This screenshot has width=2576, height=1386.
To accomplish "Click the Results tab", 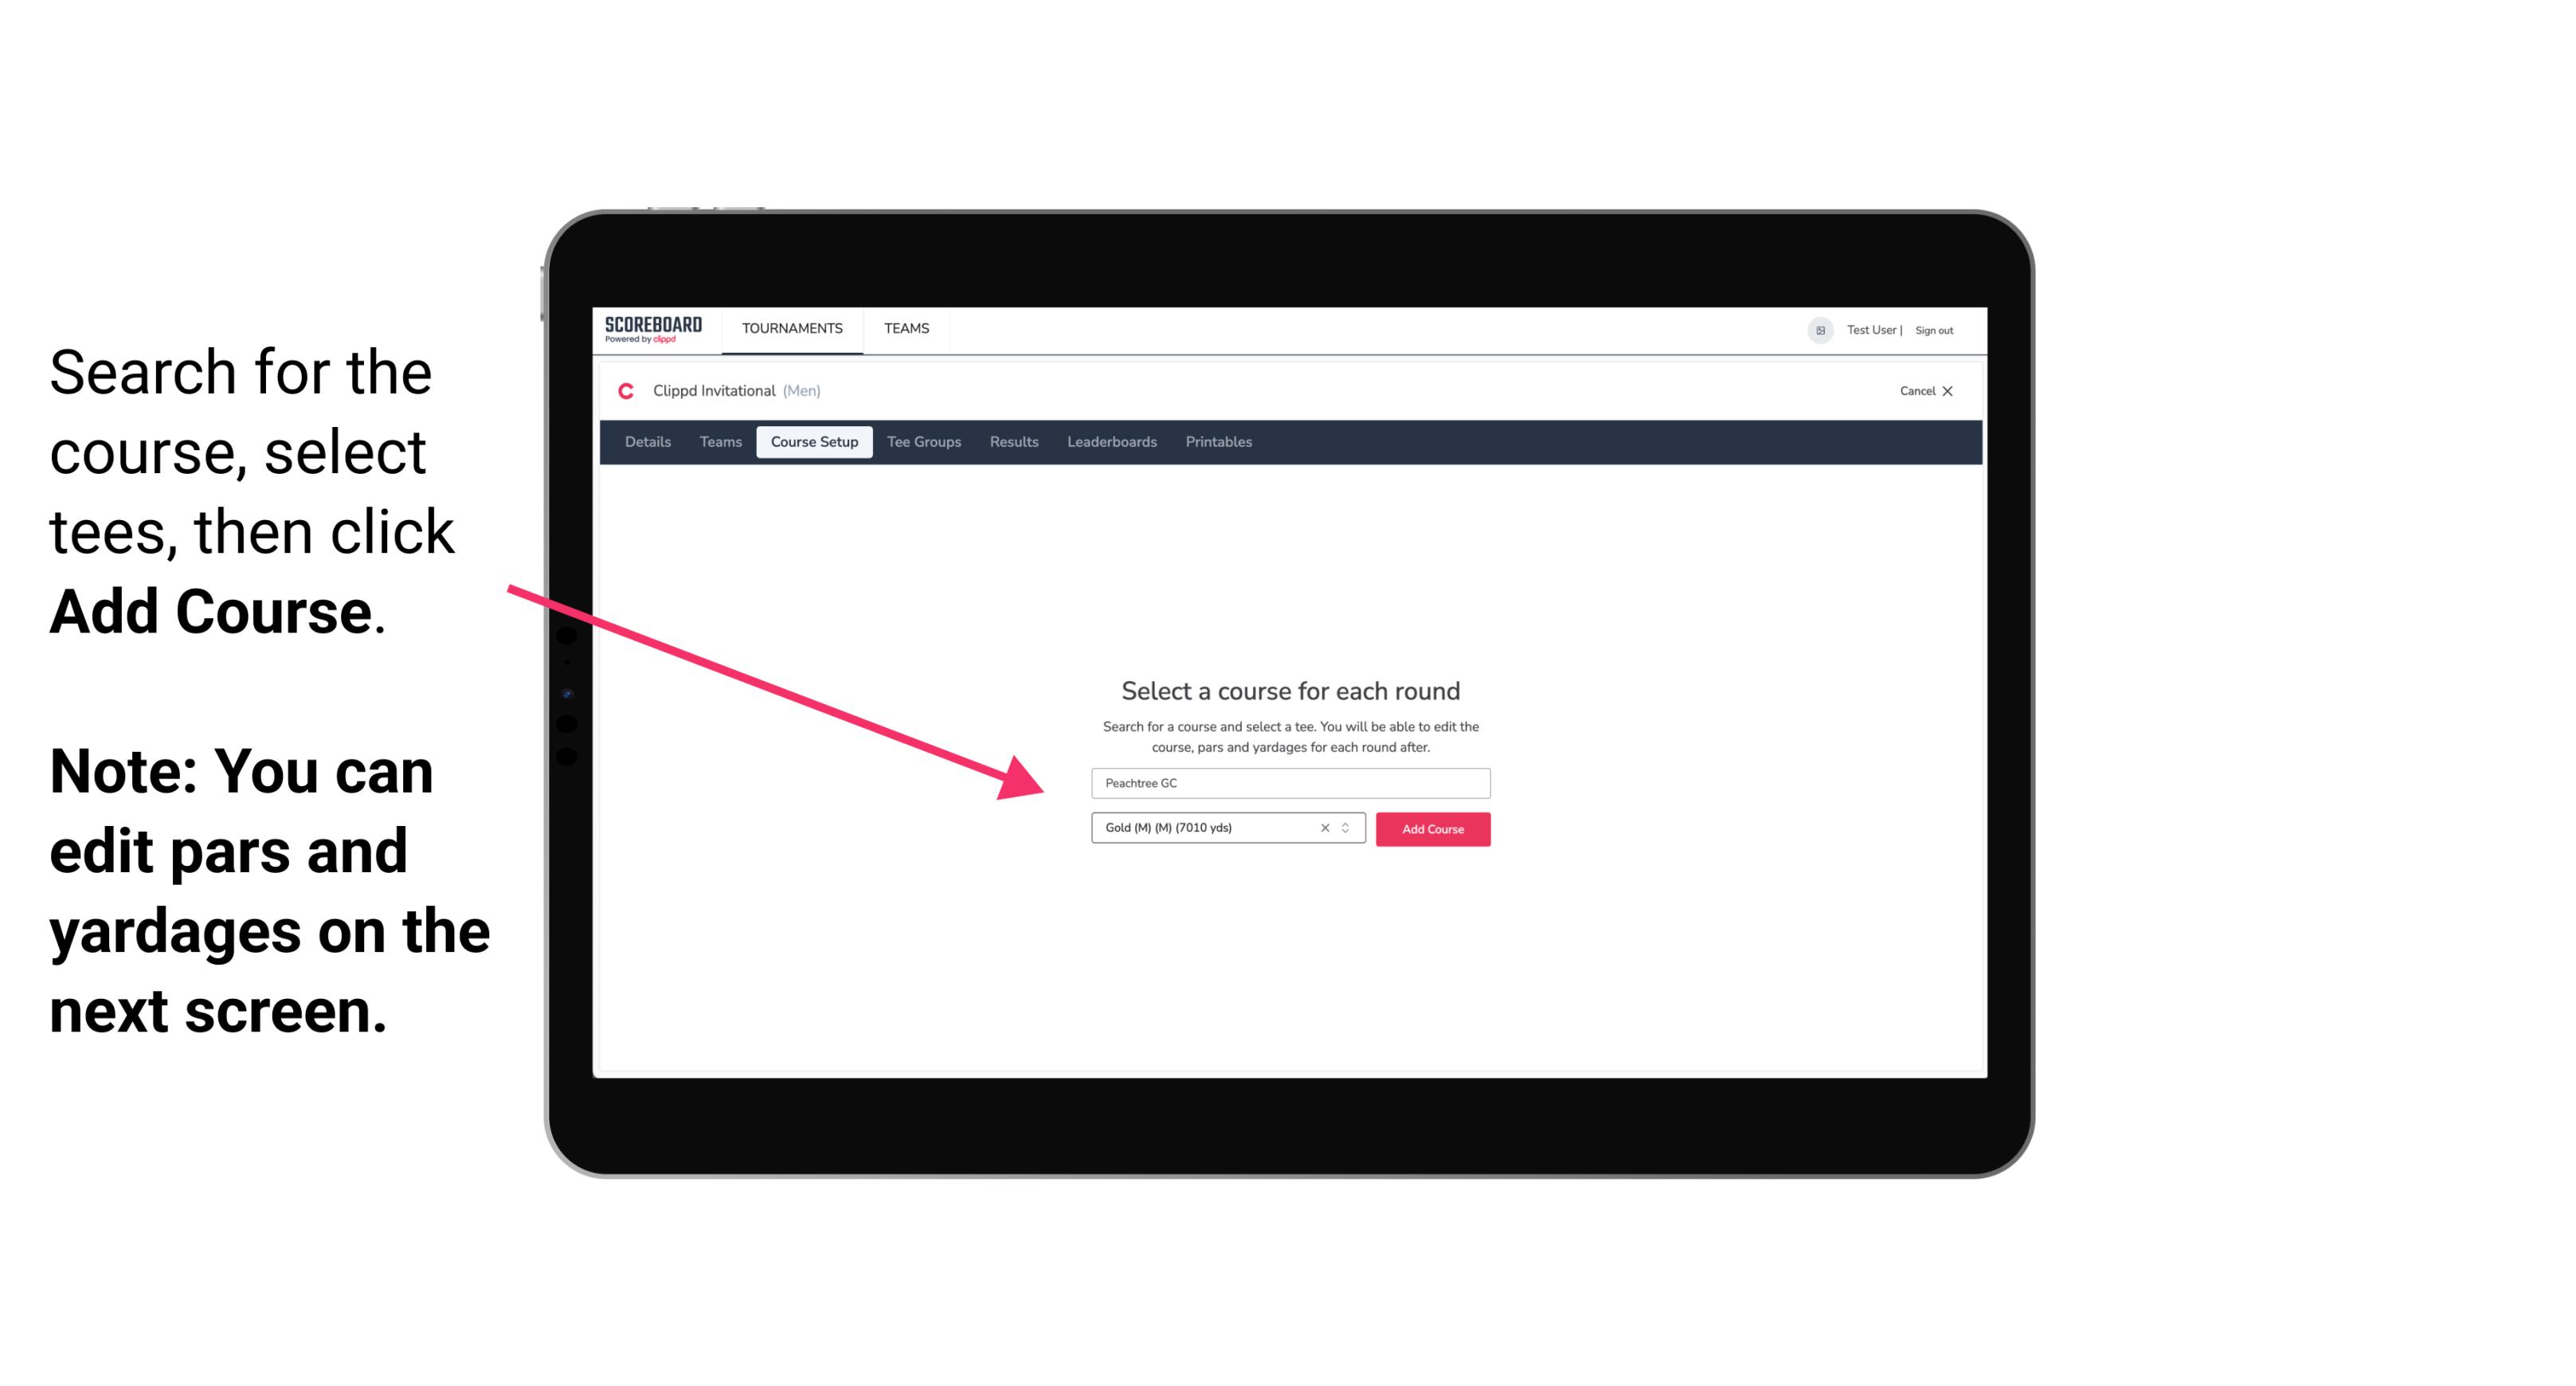I will click(x=1012, y=442).
